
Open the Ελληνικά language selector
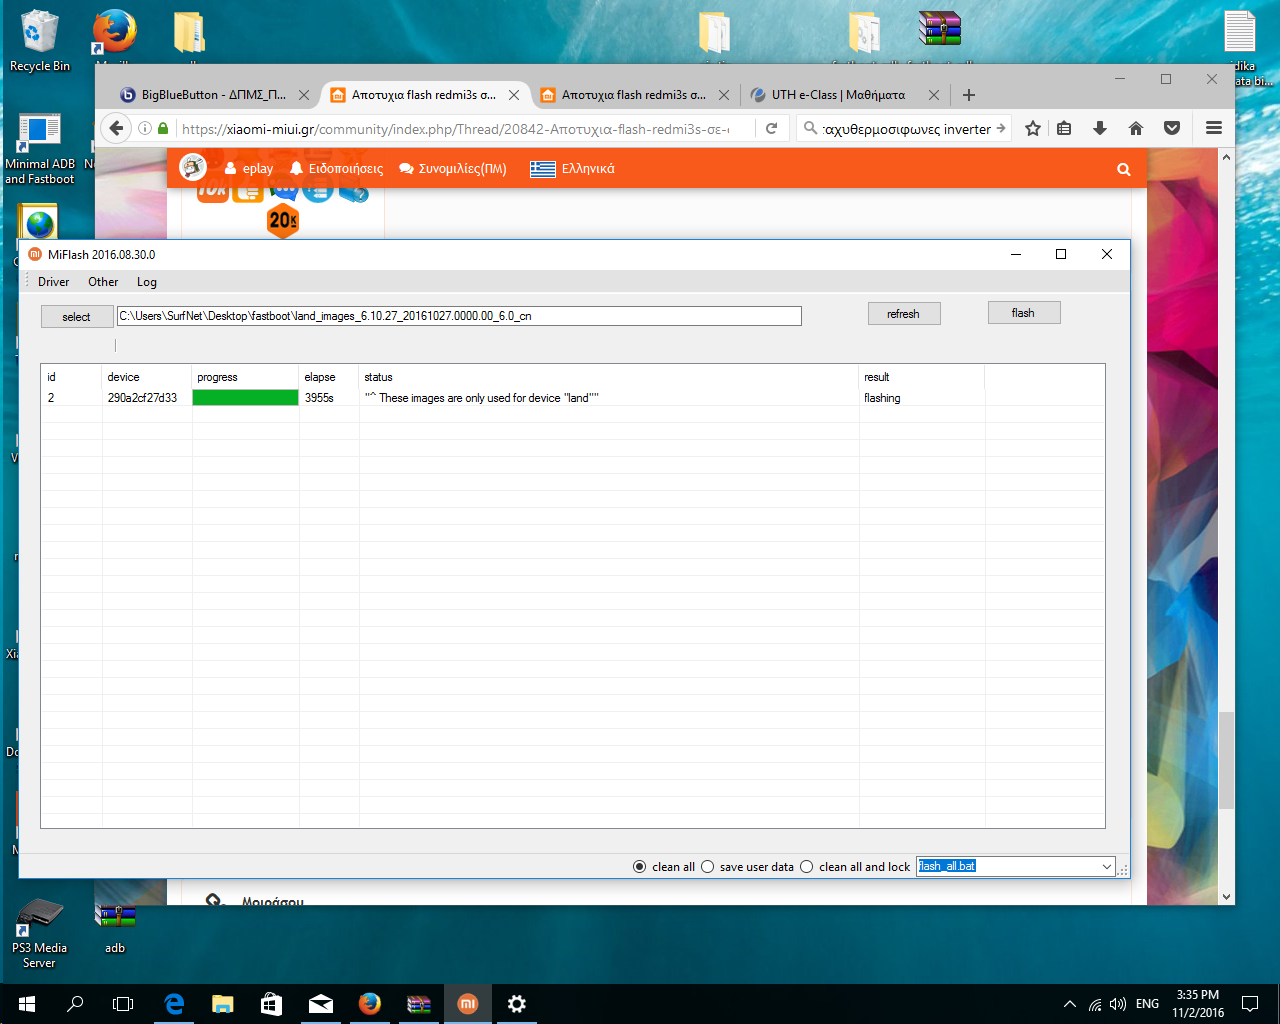573,169
